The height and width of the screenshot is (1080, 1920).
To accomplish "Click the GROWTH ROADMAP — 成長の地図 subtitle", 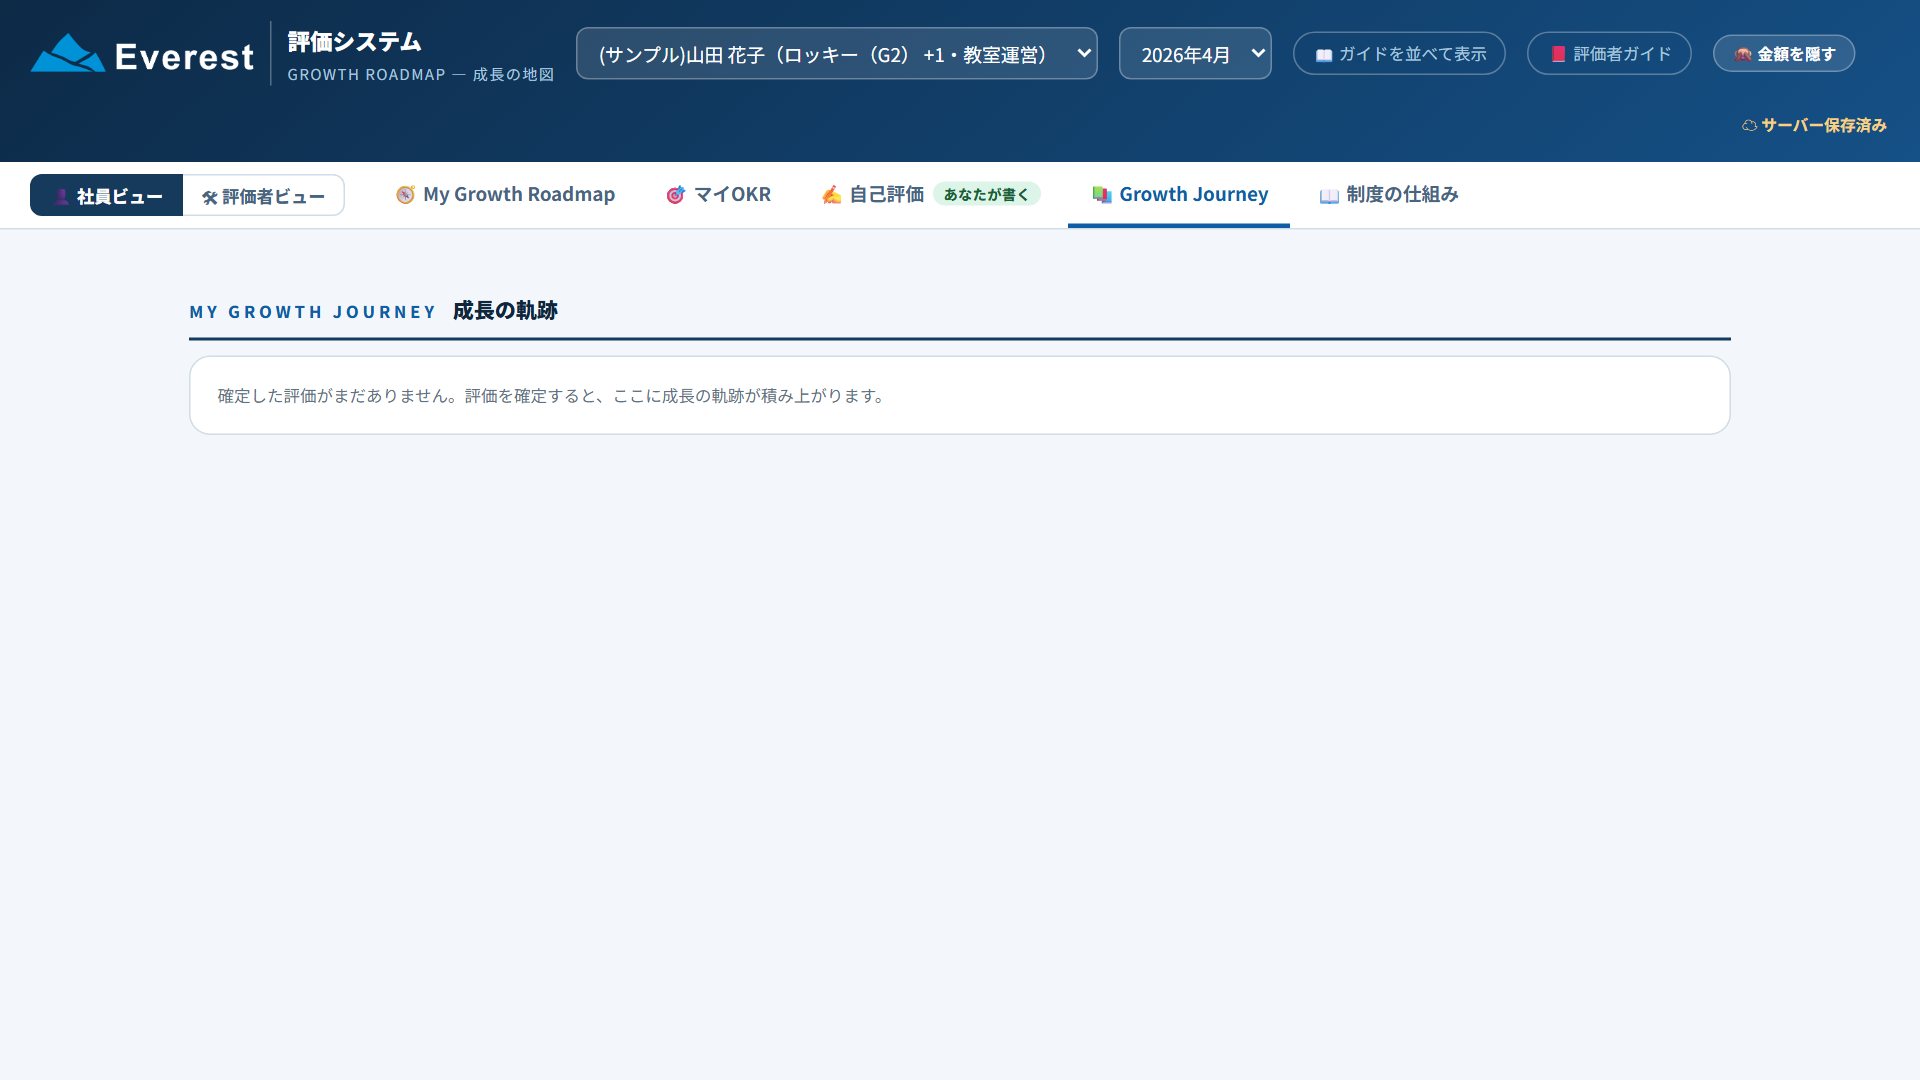I will 421,75.
